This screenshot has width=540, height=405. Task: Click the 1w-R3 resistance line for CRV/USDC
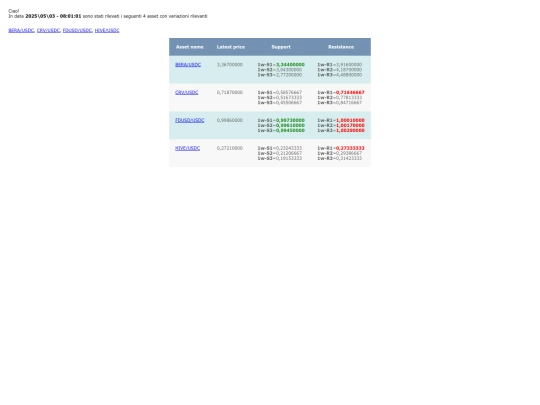coord(340,103)
